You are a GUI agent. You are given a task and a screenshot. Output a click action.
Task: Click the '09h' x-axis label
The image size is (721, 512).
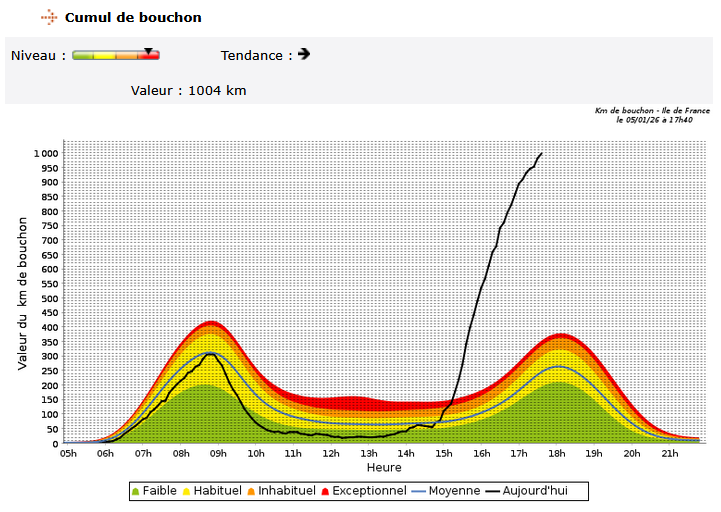click(218, 454)
